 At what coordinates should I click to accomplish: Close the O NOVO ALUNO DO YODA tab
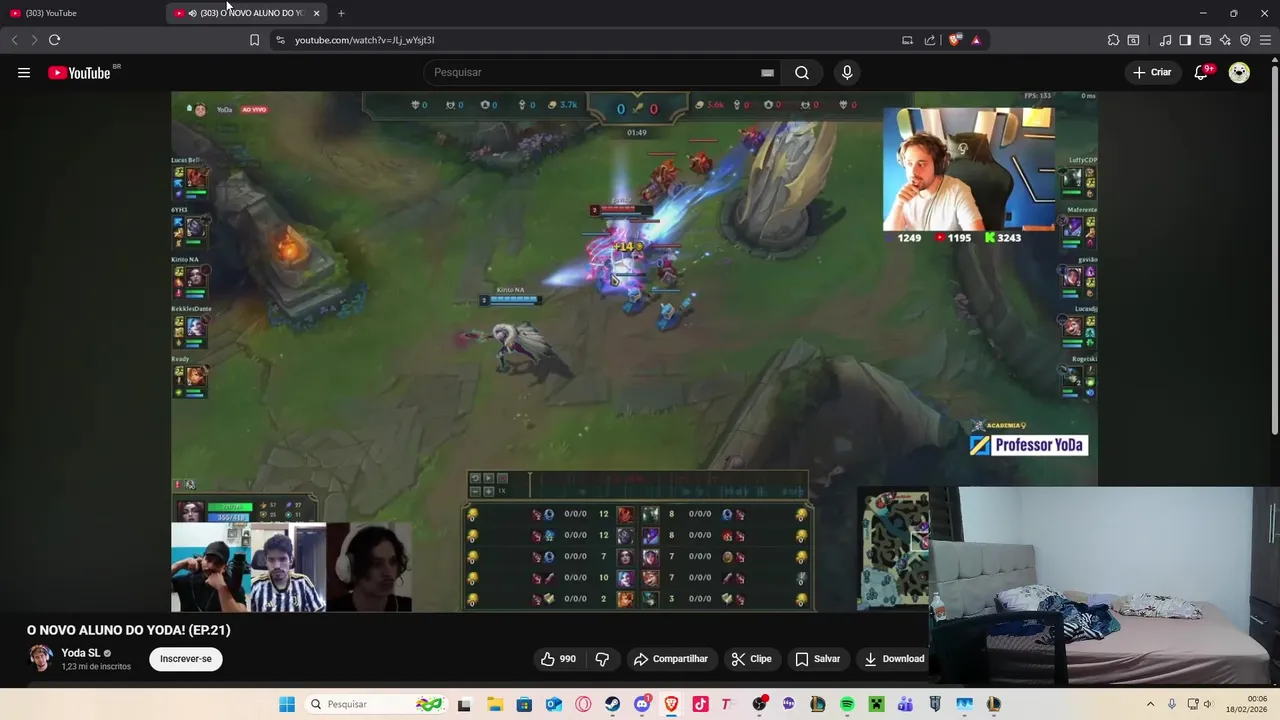point(316,13)
